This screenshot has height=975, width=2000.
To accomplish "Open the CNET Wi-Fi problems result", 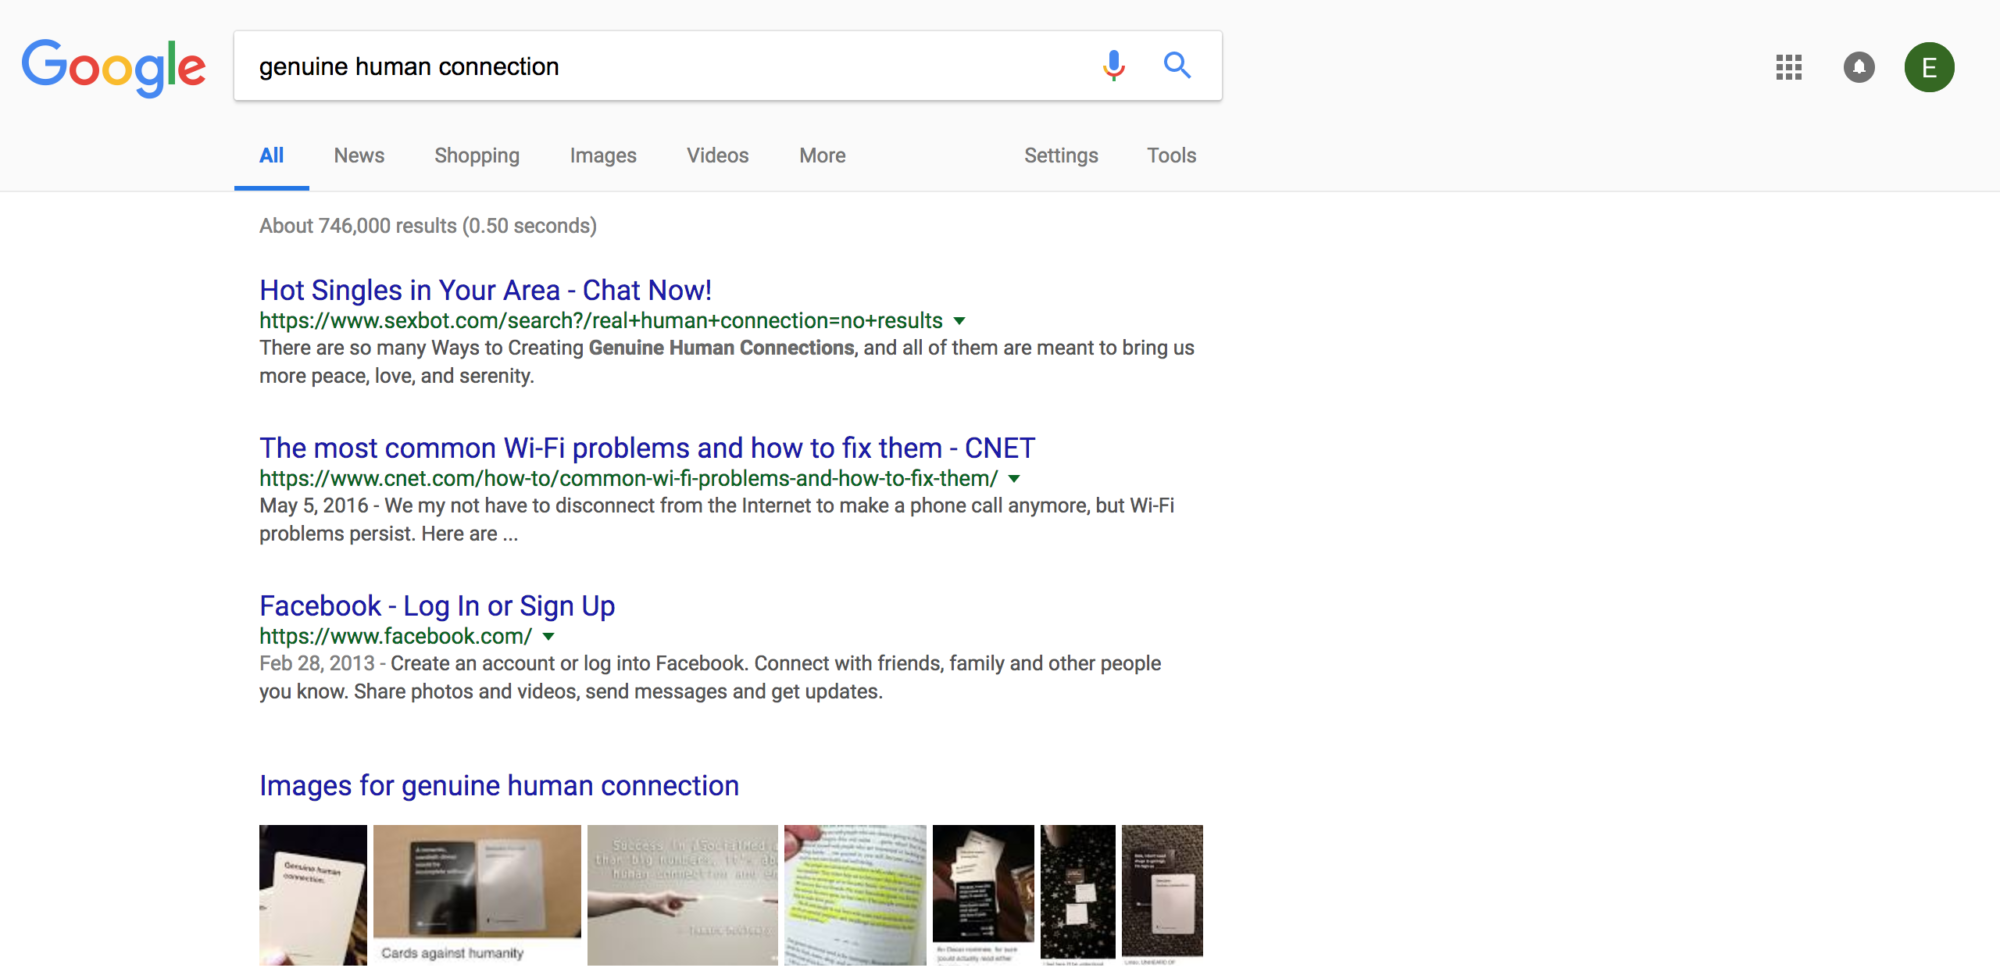I will [647, 448].
